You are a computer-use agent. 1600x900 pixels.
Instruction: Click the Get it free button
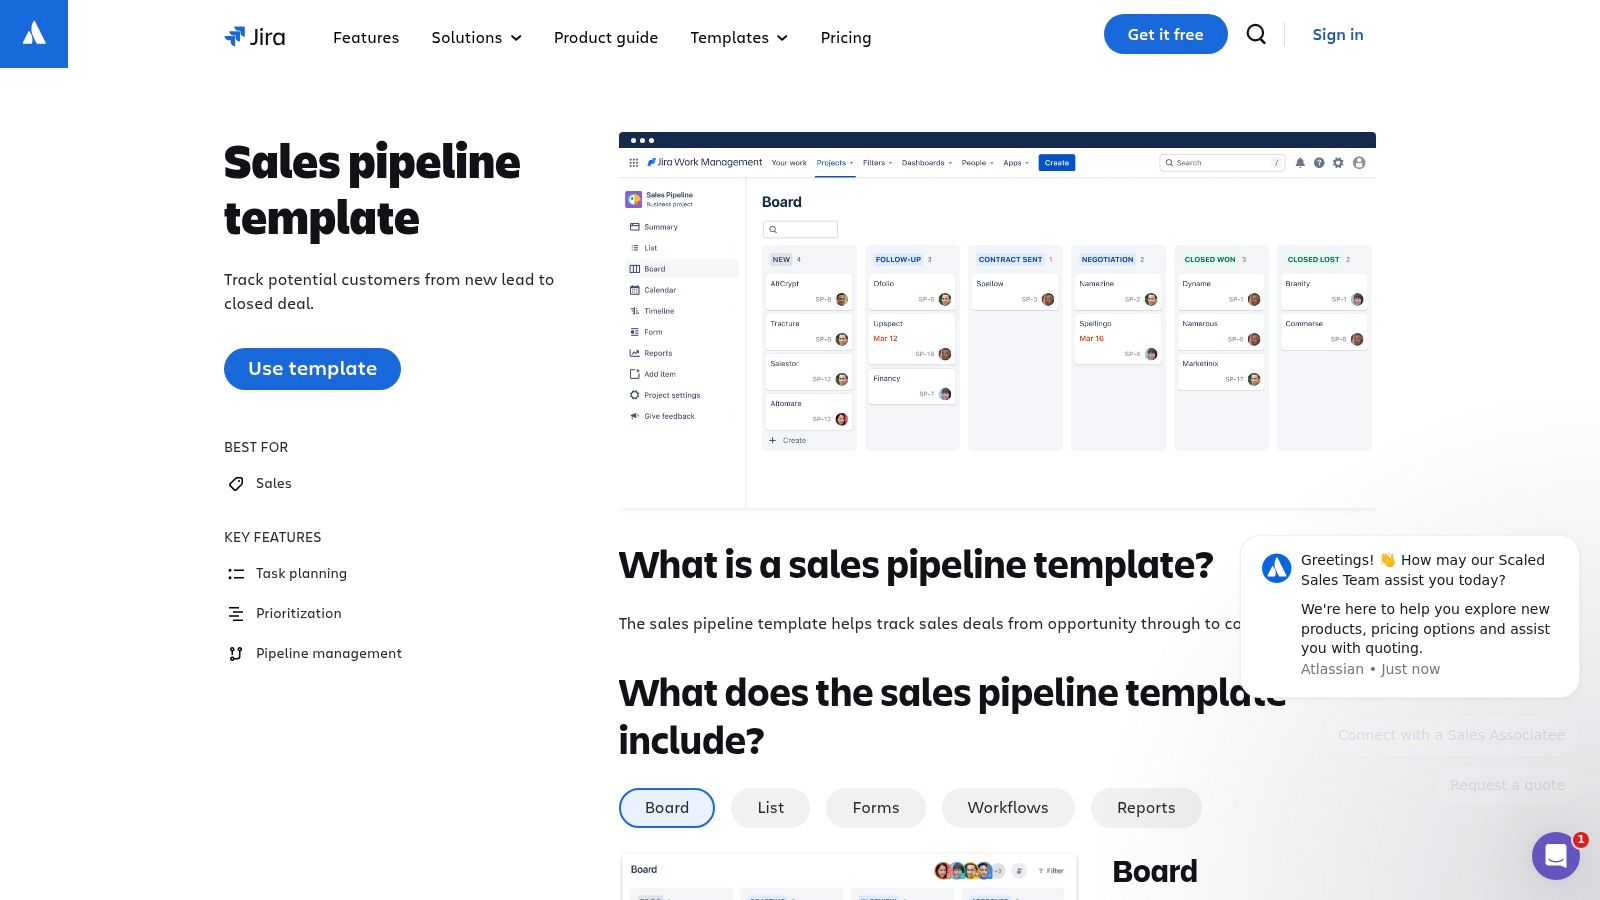pyautogui.click(x=1165, y=34)
